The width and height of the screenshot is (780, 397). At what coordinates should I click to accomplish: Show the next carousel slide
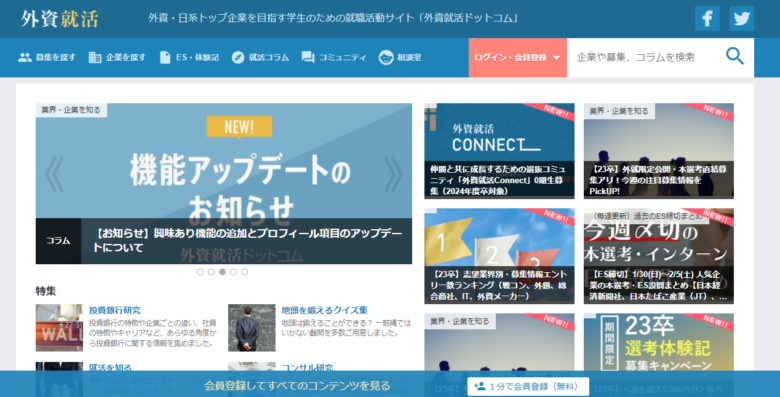[x=393, y=174]
